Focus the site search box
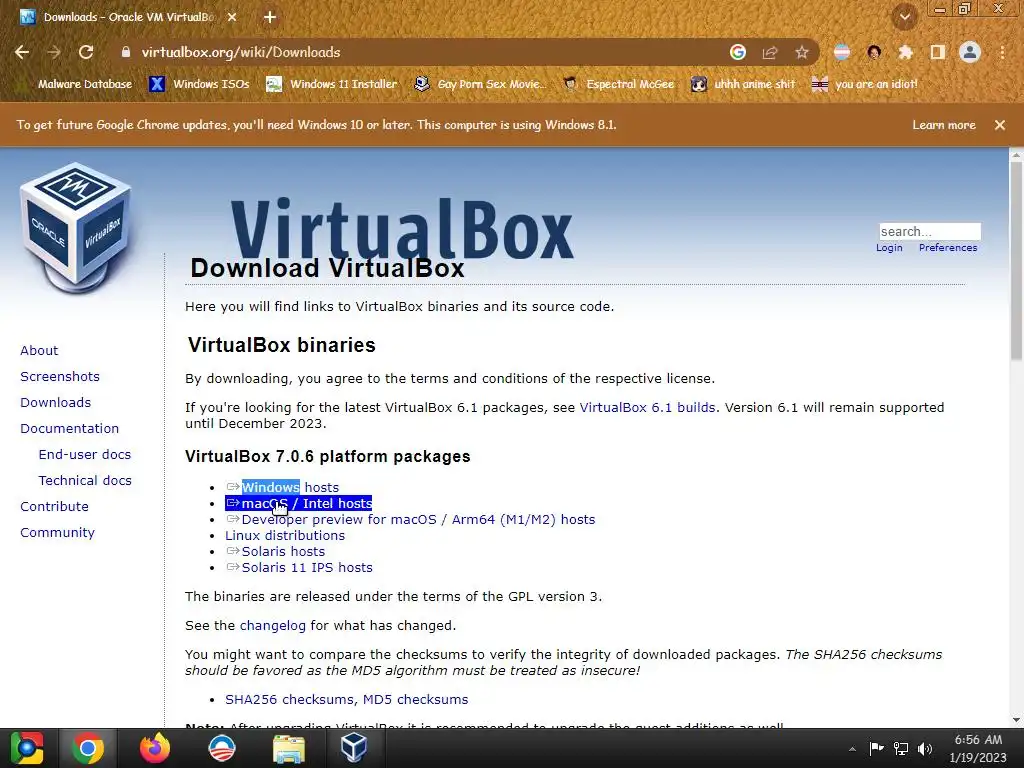Image resolution: width=1024 pixels, height=768 pixels. (x=930, y=231)
